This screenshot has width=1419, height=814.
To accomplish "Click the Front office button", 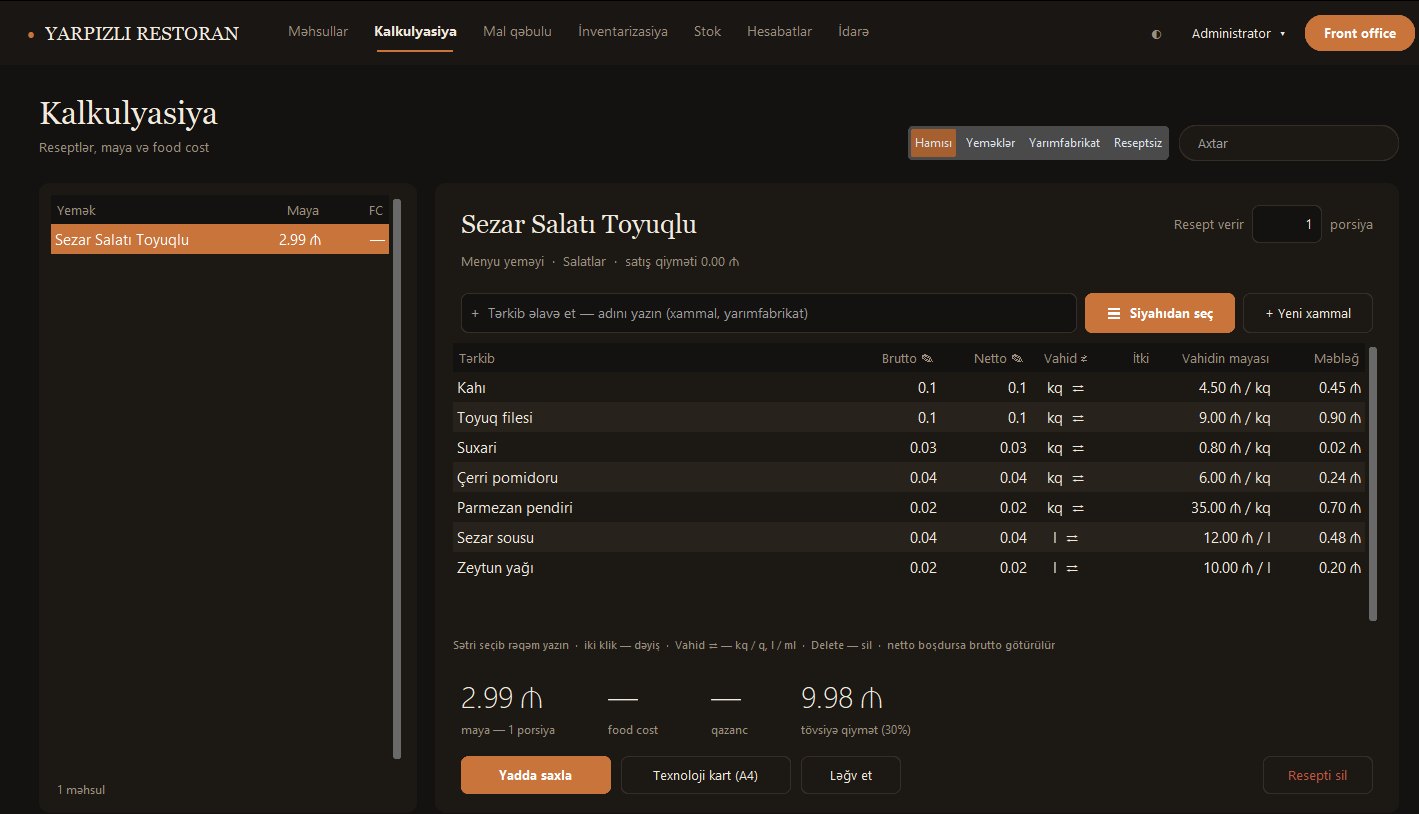I will coord(1360,33).
